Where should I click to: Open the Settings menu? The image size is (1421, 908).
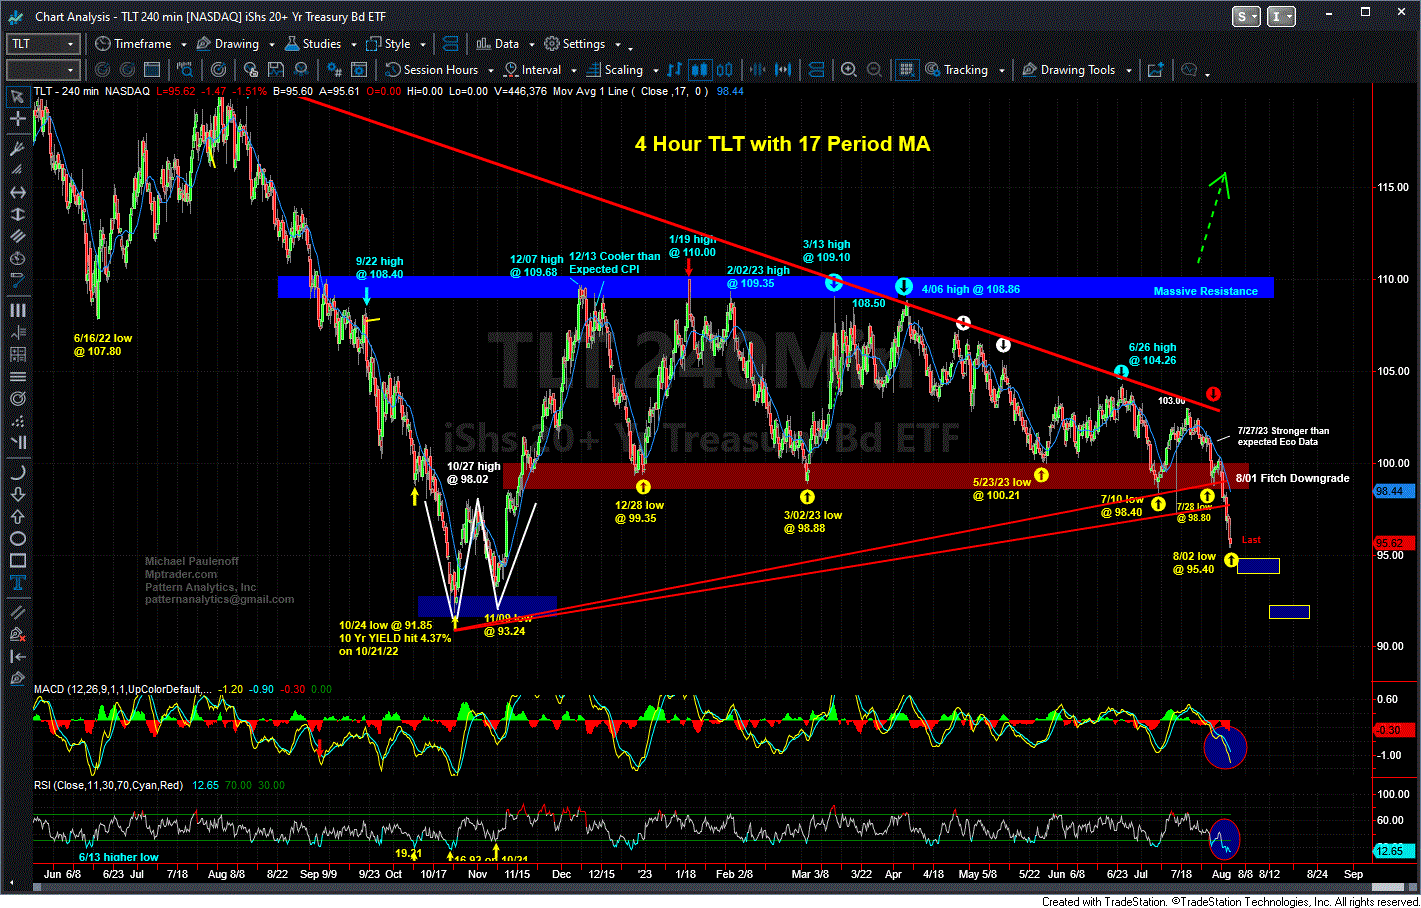point(574,44)
